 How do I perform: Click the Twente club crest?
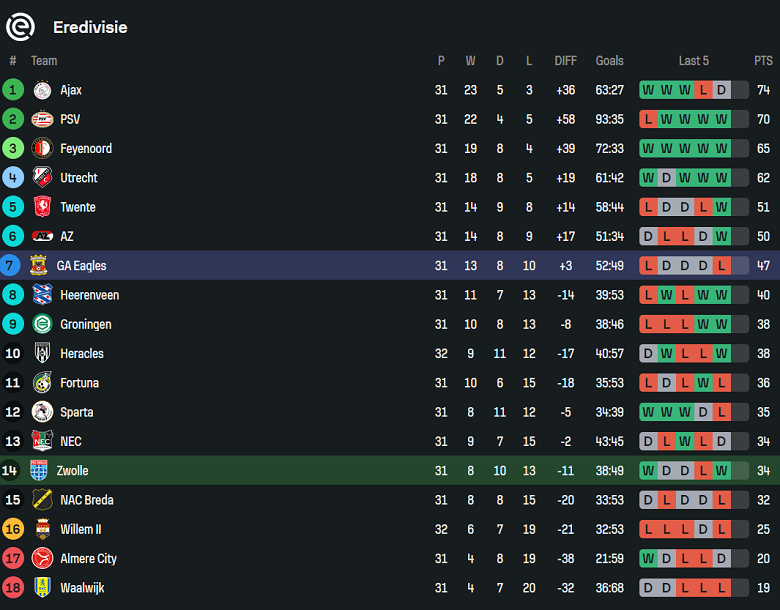42,207
